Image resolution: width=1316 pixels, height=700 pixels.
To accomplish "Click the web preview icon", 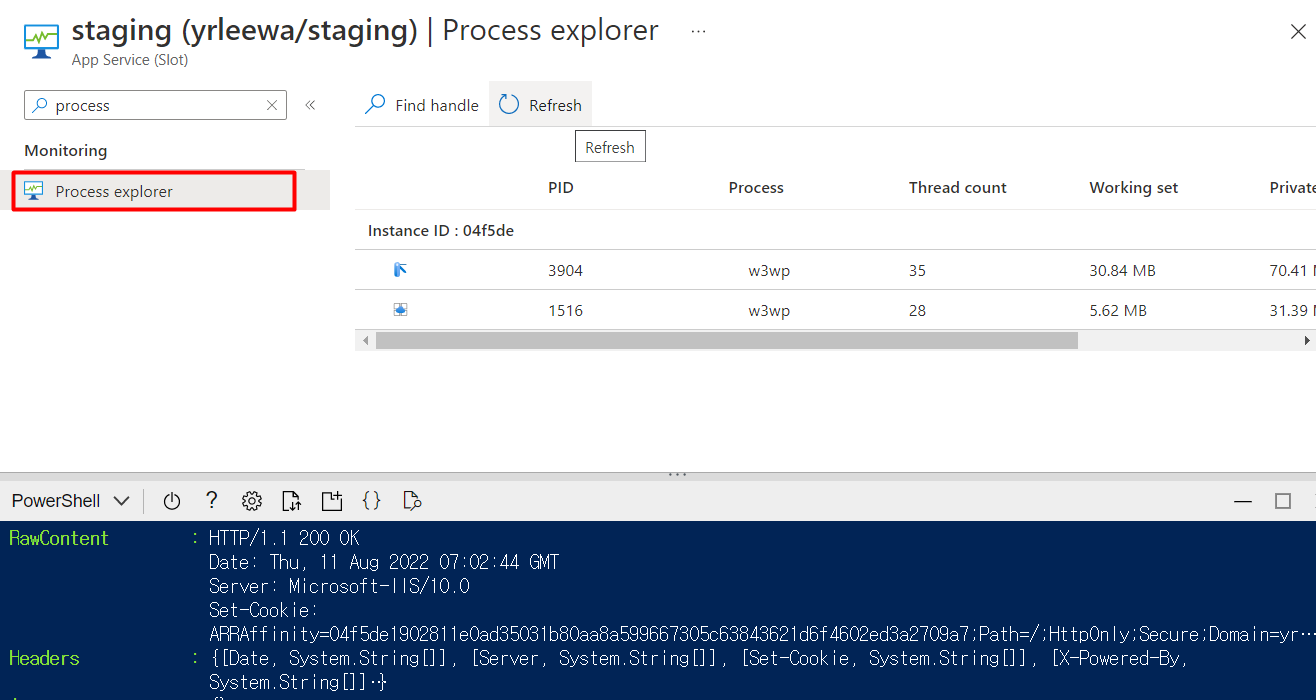I will point(411,501).
